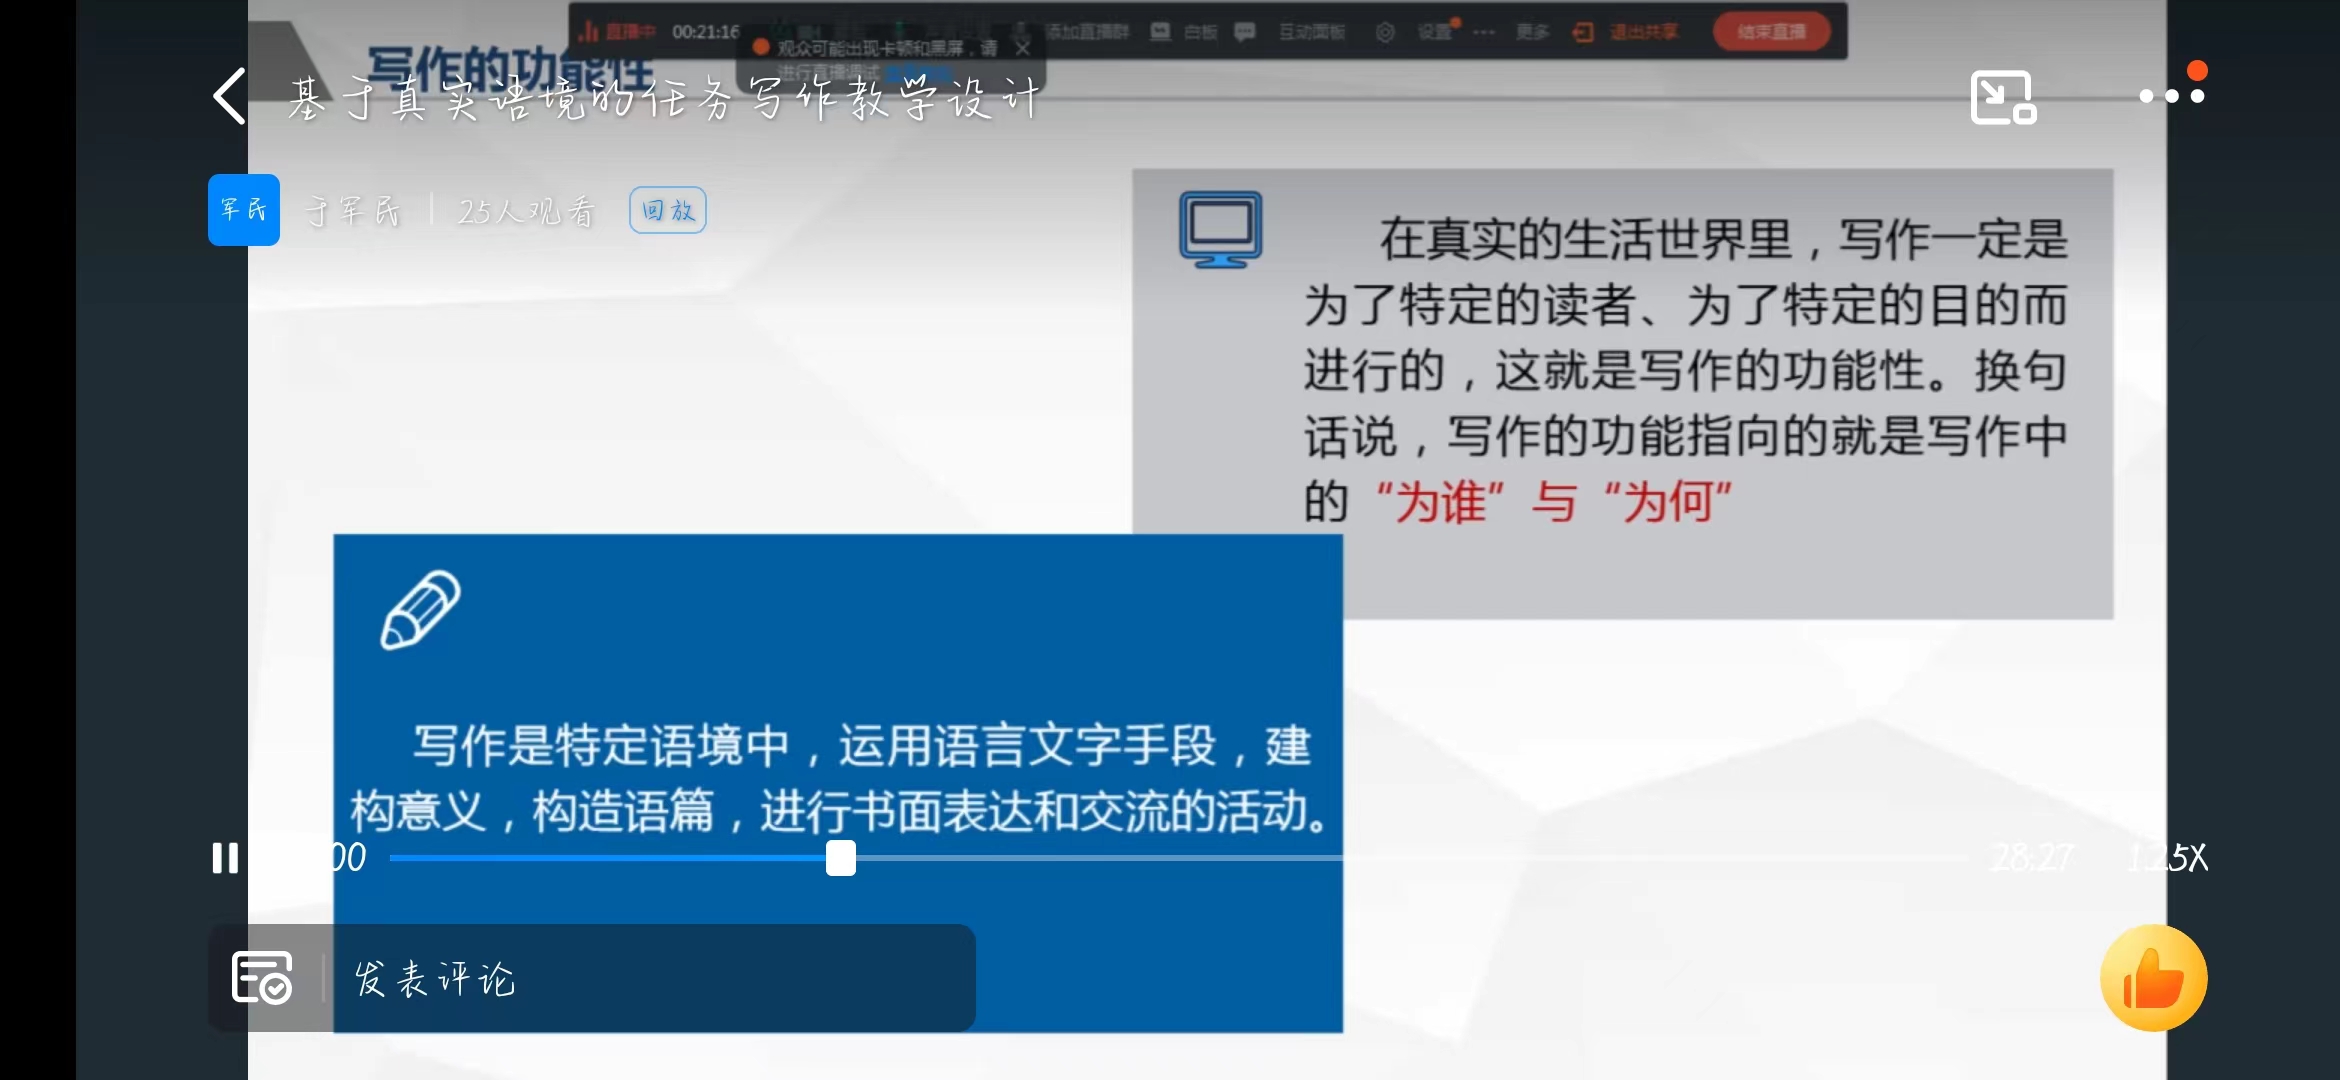
Task: Open the 1.25X playback speed selector
Action: pyautogui.click(x=2167, y=858)
